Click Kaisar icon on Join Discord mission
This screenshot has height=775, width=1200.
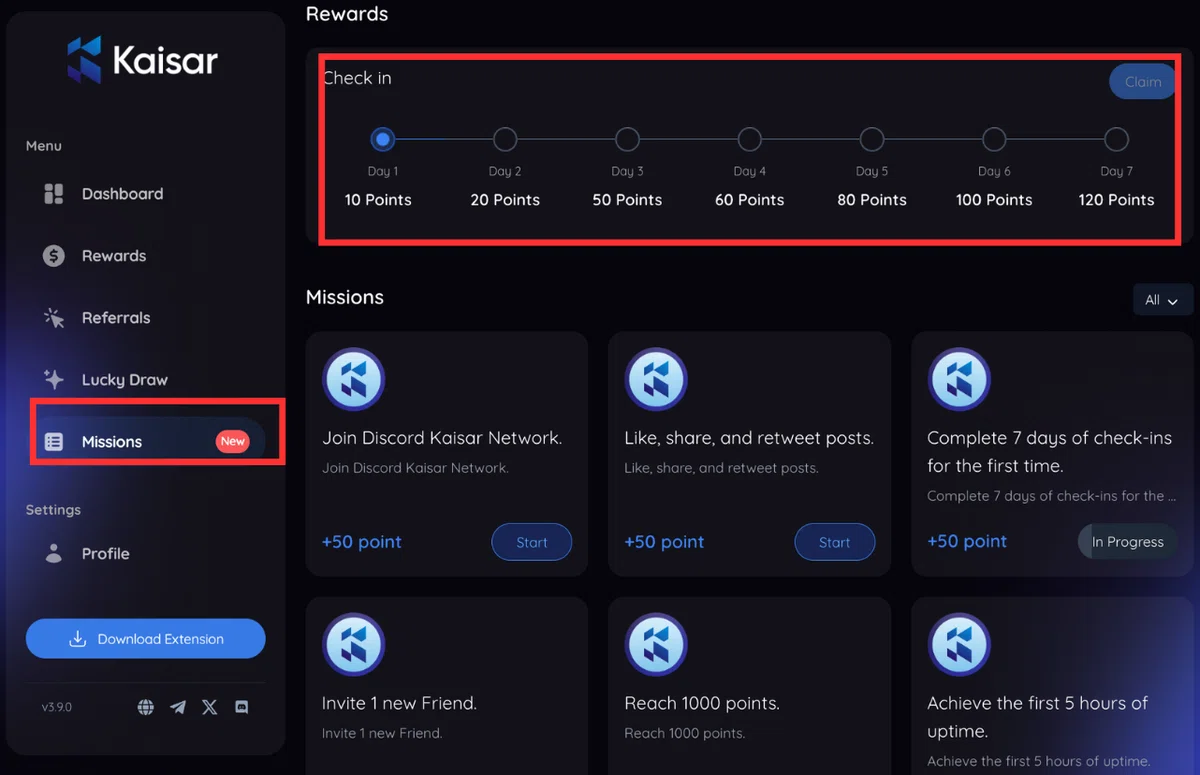coord(353,380)
